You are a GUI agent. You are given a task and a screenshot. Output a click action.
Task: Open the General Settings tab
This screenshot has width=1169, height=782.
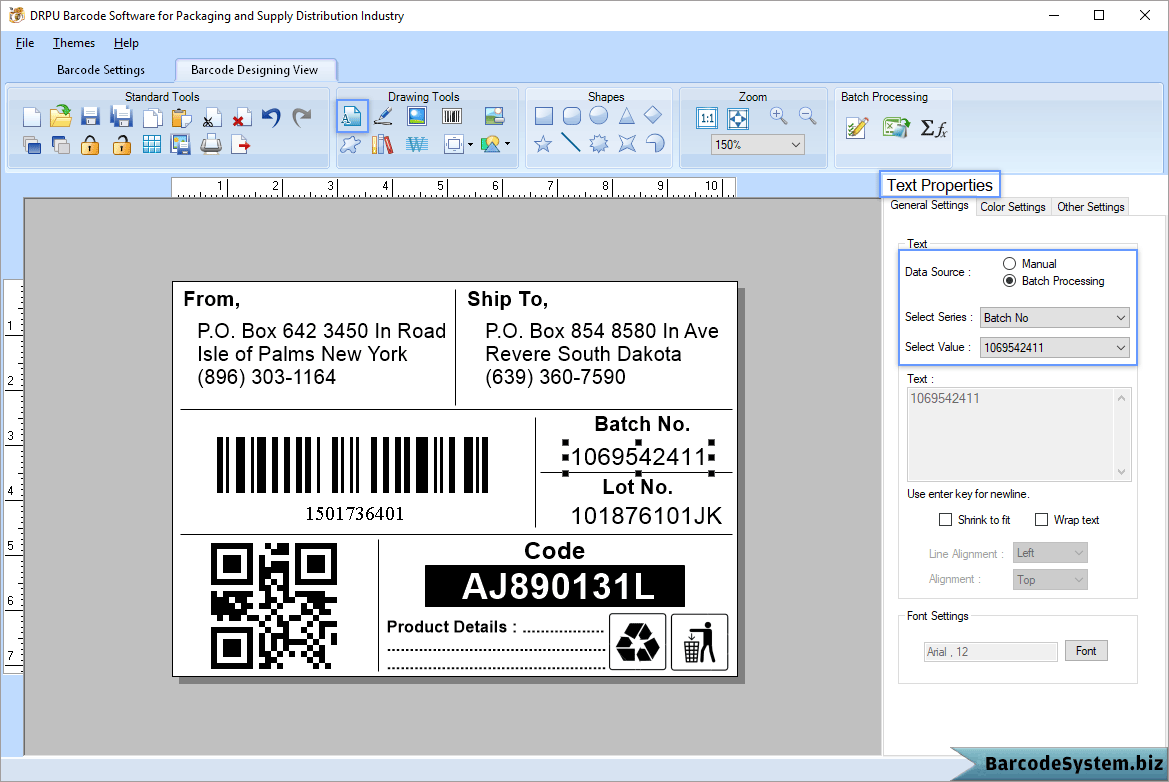930,205
